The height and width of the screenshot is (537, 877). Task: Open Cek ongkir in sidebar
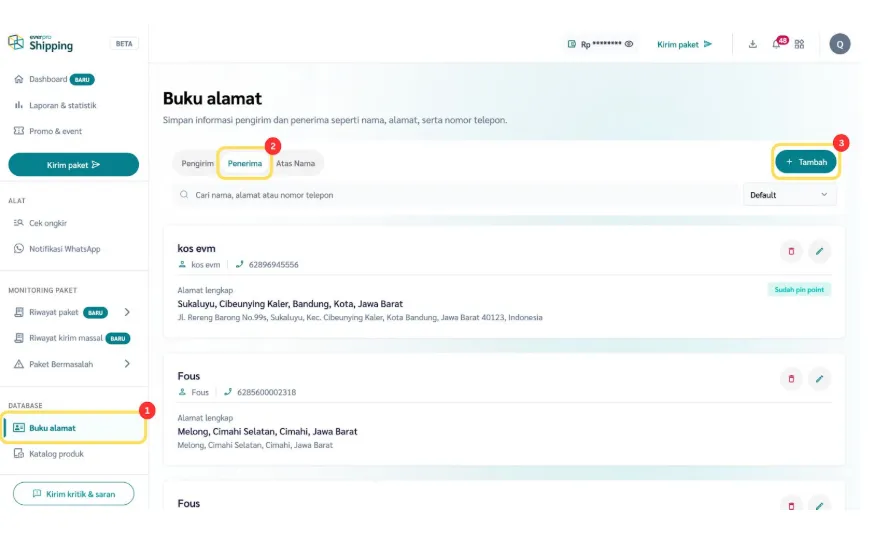point(48,223)
